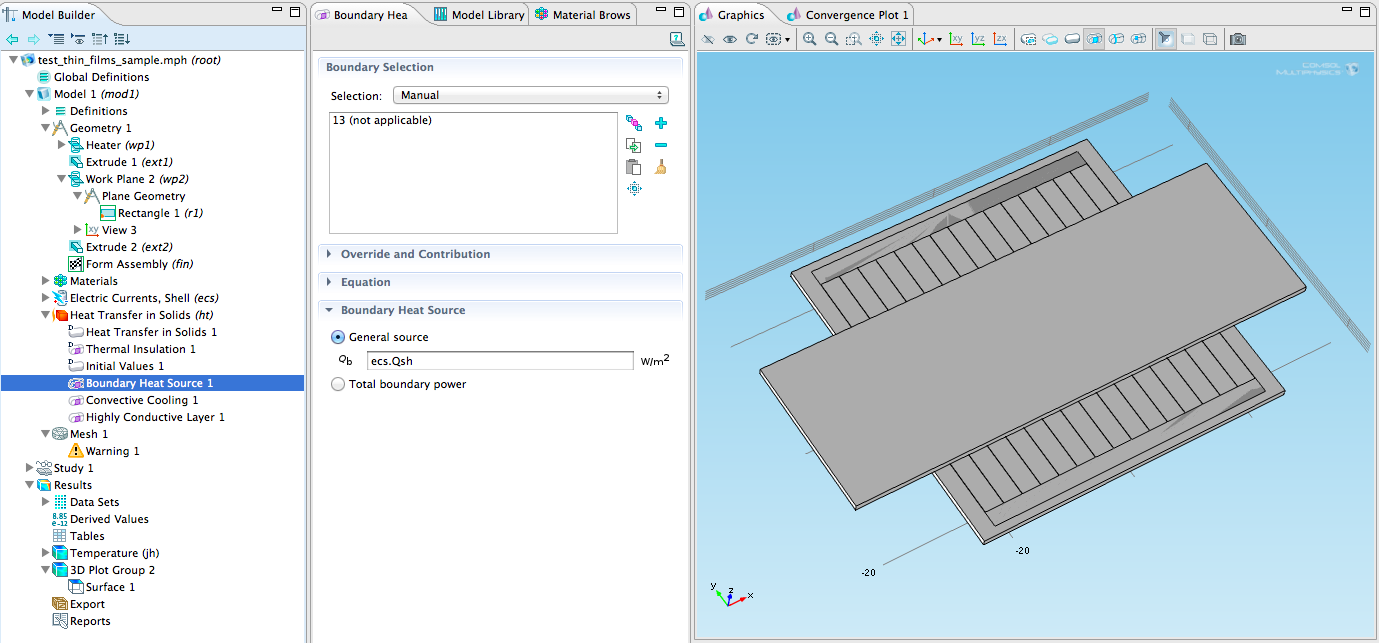Viewport: 1379px width, 643px height.
Task: Select the General source radio button
Action: click(x=338, y=337)
